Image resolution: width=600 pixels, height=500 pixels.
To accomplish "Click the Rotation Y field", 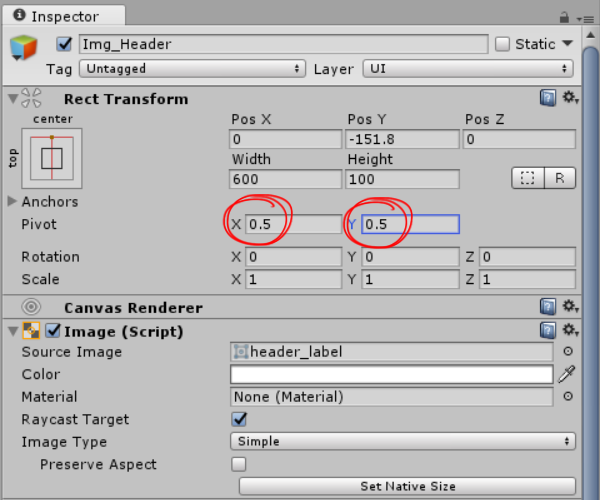I will click(410, 257).
